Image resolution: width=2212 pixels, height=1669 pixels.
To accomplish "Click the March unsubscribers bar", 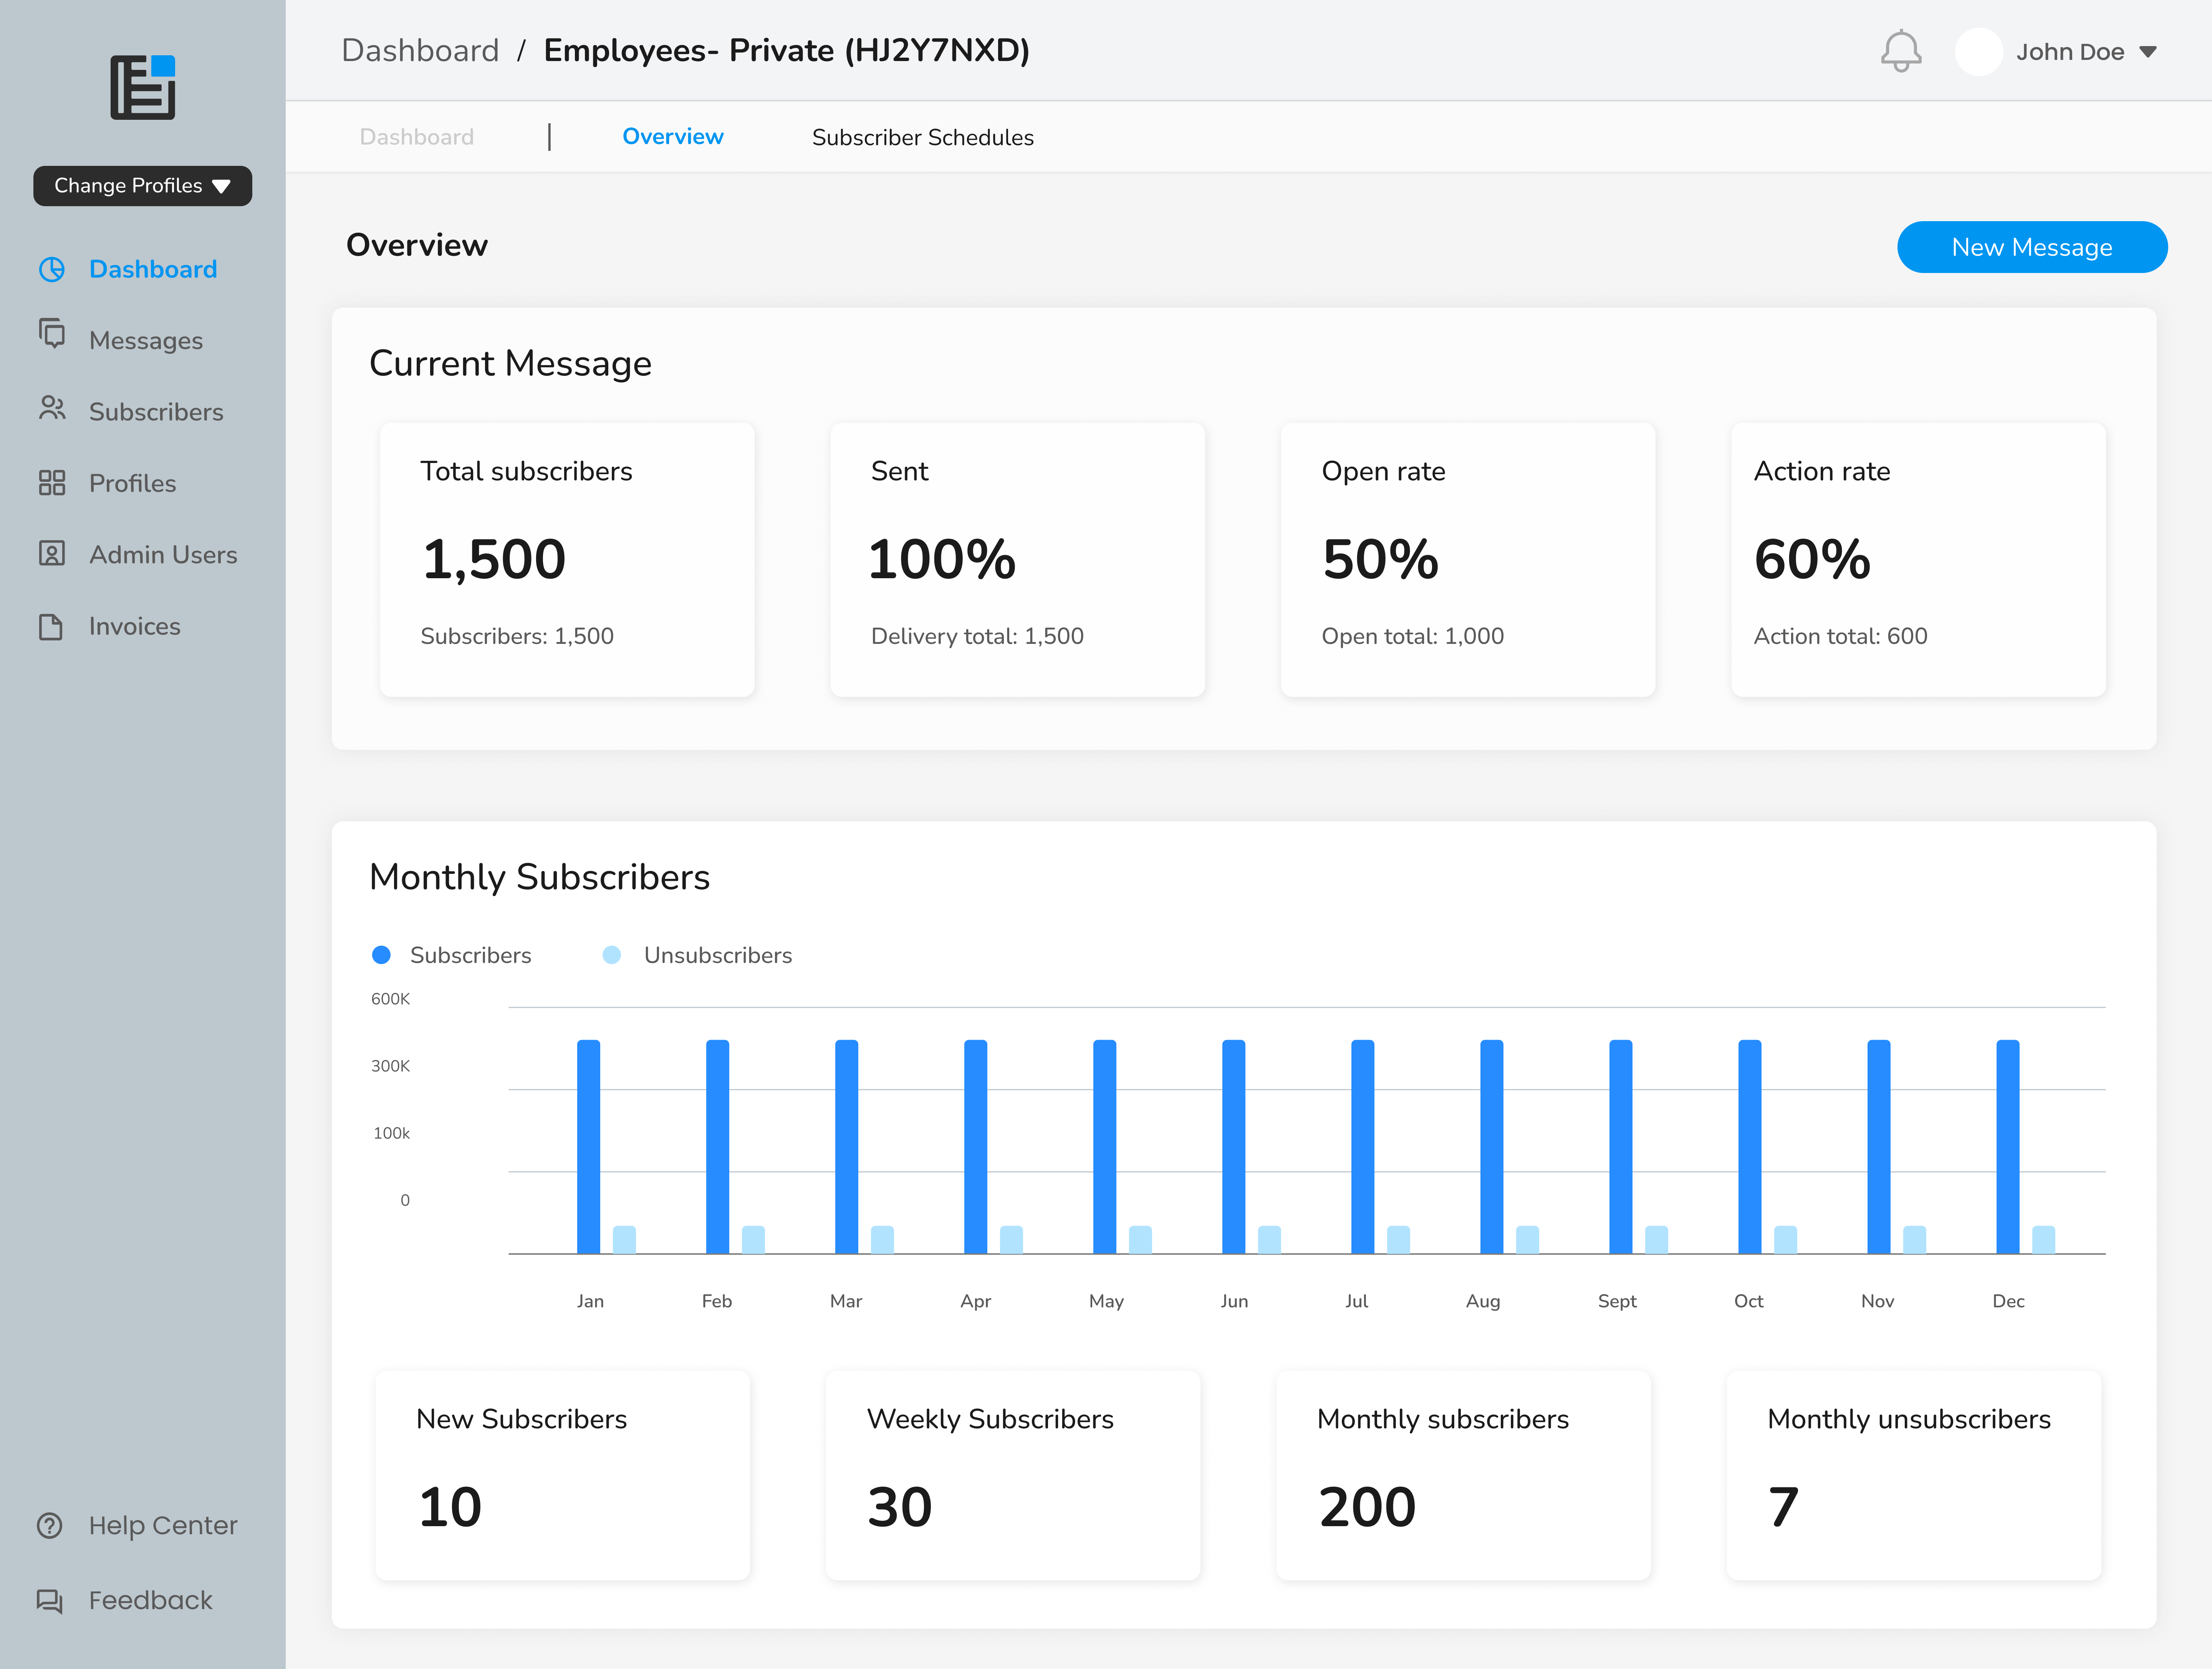I will (x=882, y=1240).
